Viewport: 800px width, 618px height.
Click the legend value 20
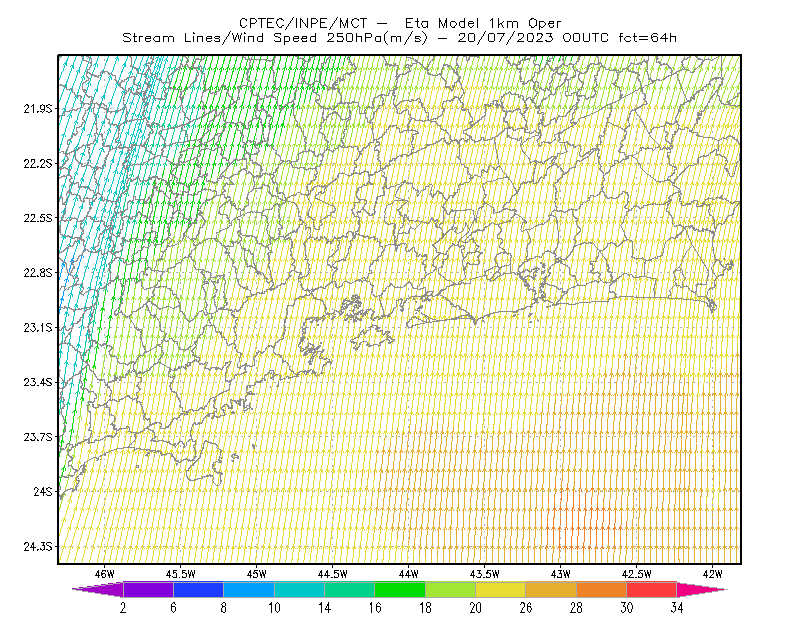click(x=476, y=608)
